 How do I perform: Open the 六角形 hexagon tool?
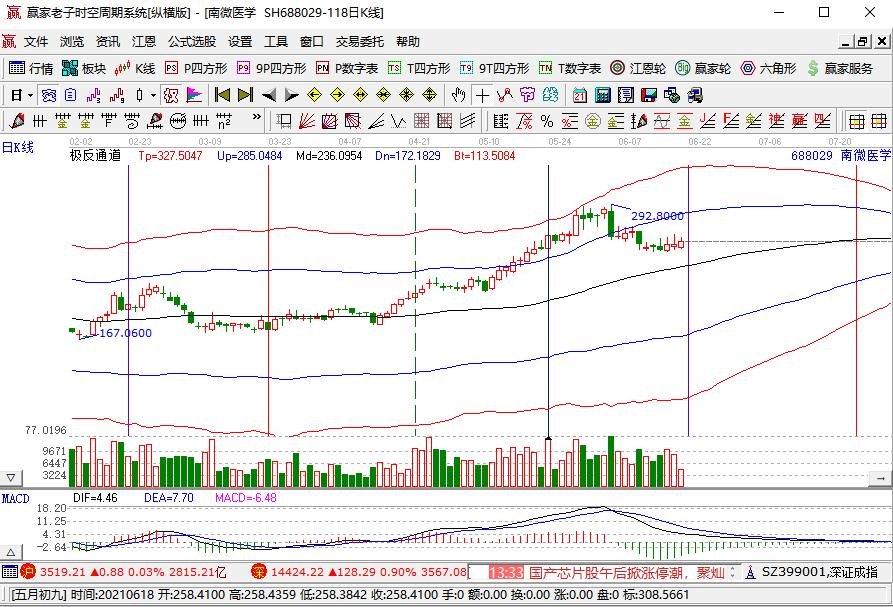point(768,68)
